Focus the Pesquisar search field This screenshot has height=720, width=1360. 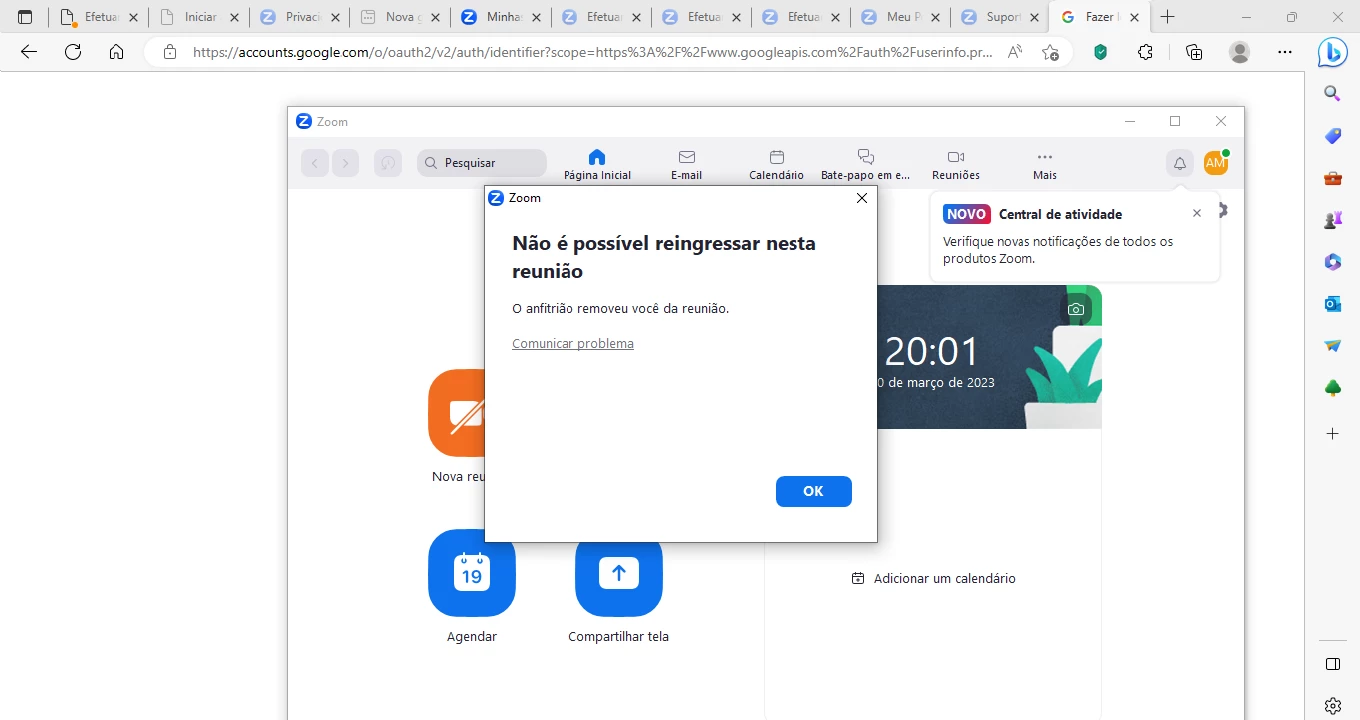point(482,163)
